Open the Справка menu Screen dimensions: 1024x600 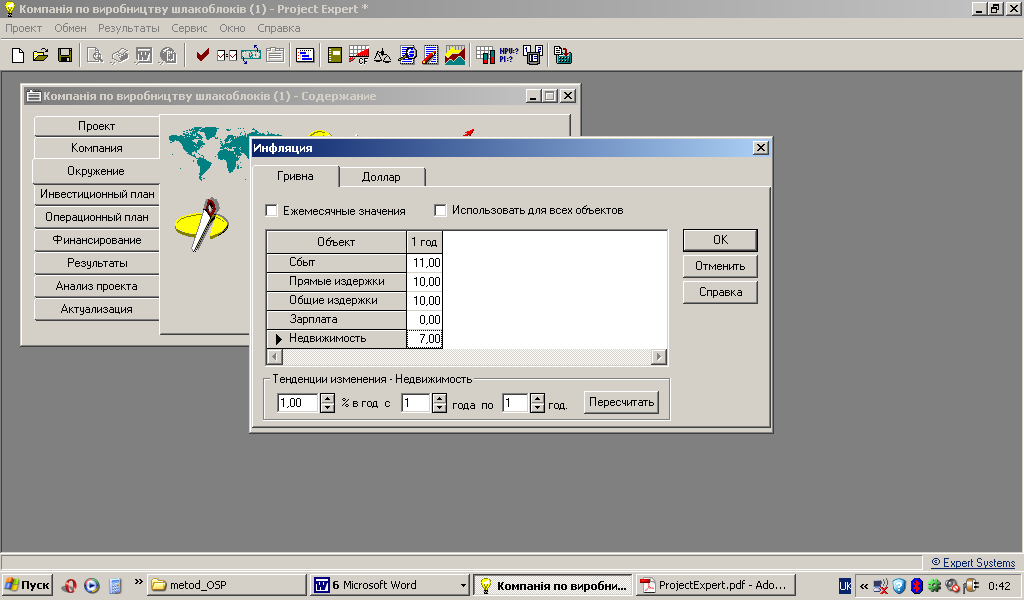pyautogui.click(x=279, y=28)
